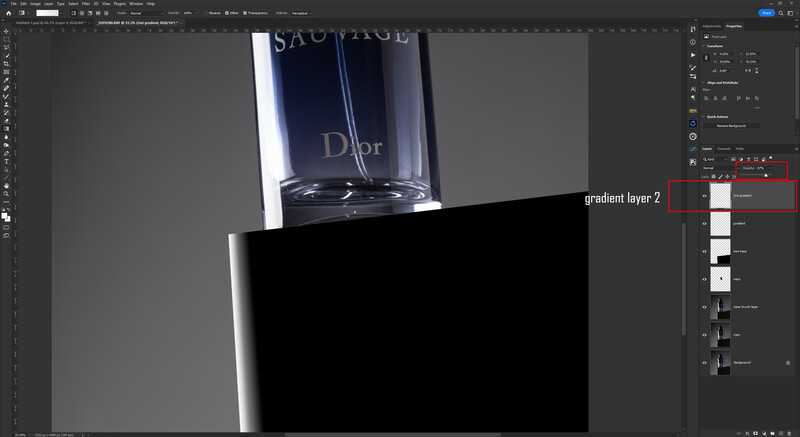Click the layer Opacity value field
Viewport: 800px width, 437px height.
pyautogui.click(x=761, y=168)
